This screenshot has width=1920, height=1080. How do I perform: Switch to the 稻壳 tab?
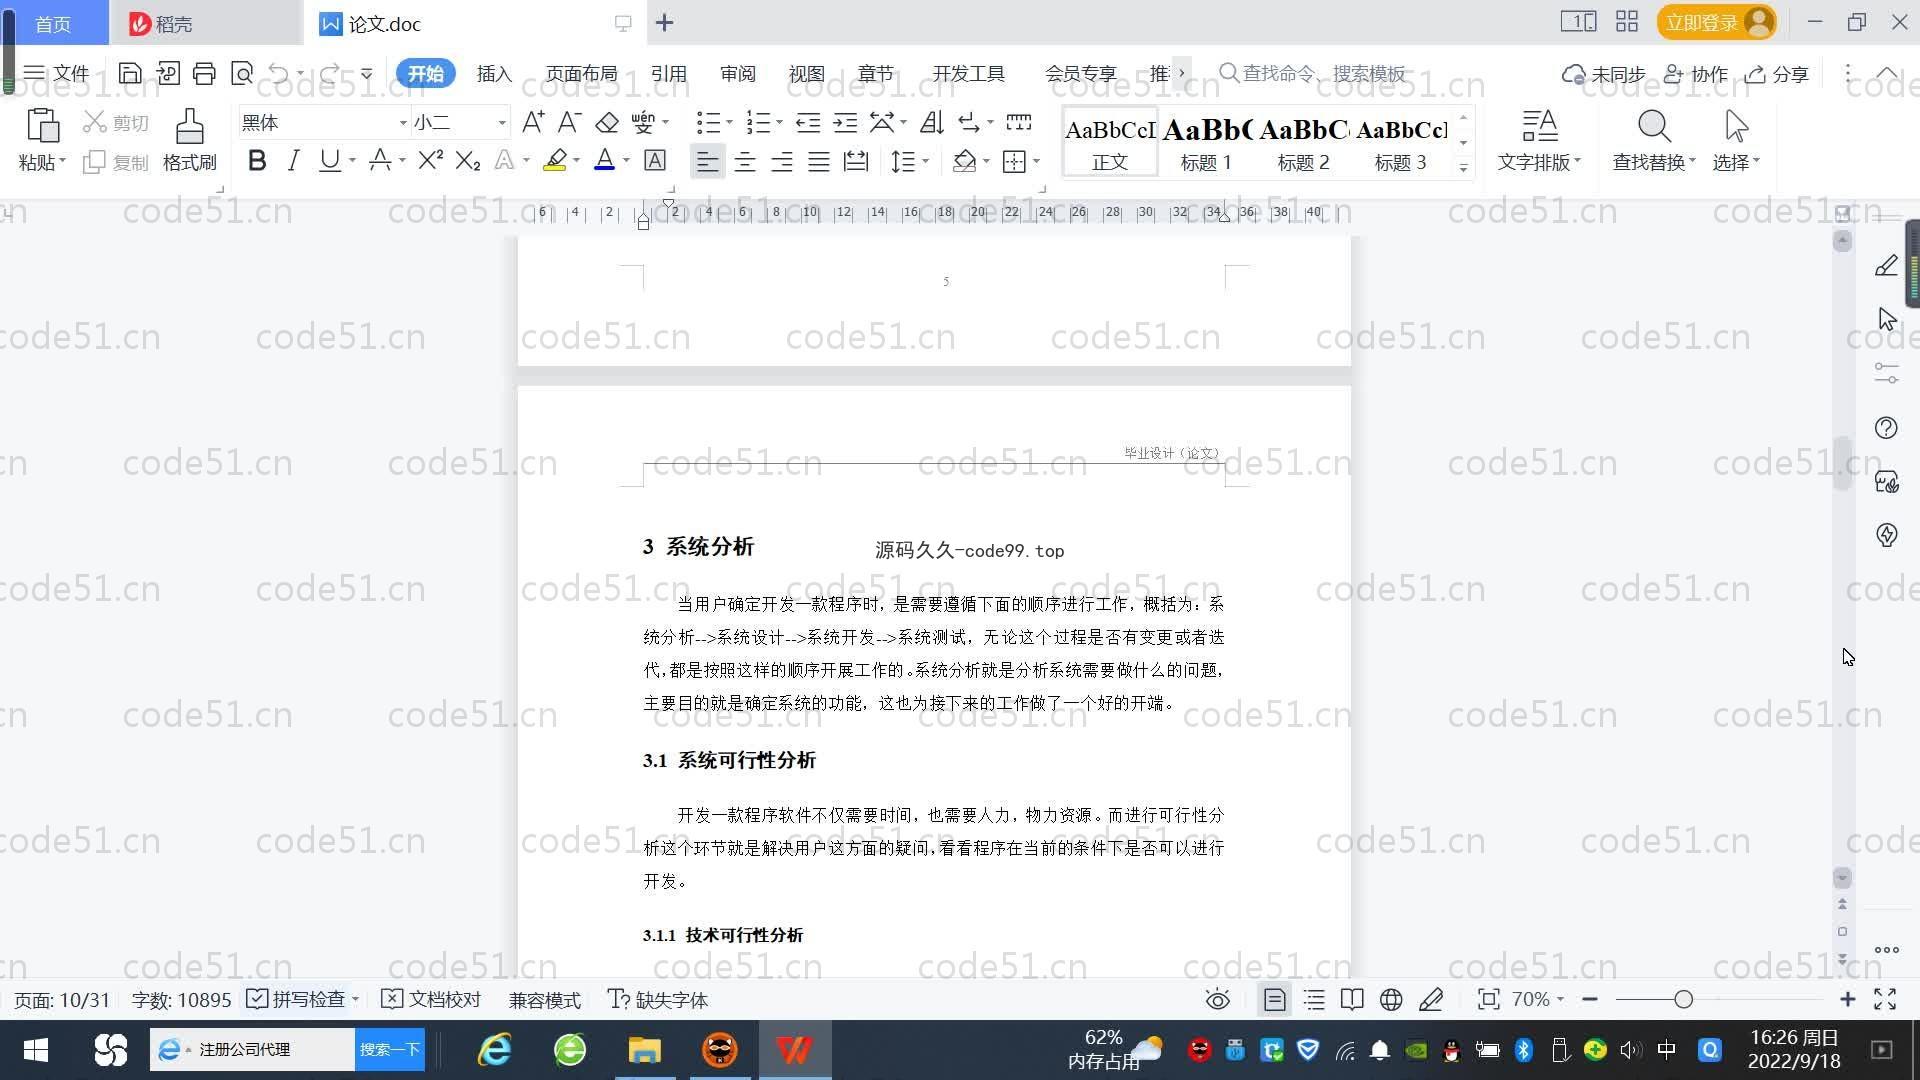pos(205,23)
